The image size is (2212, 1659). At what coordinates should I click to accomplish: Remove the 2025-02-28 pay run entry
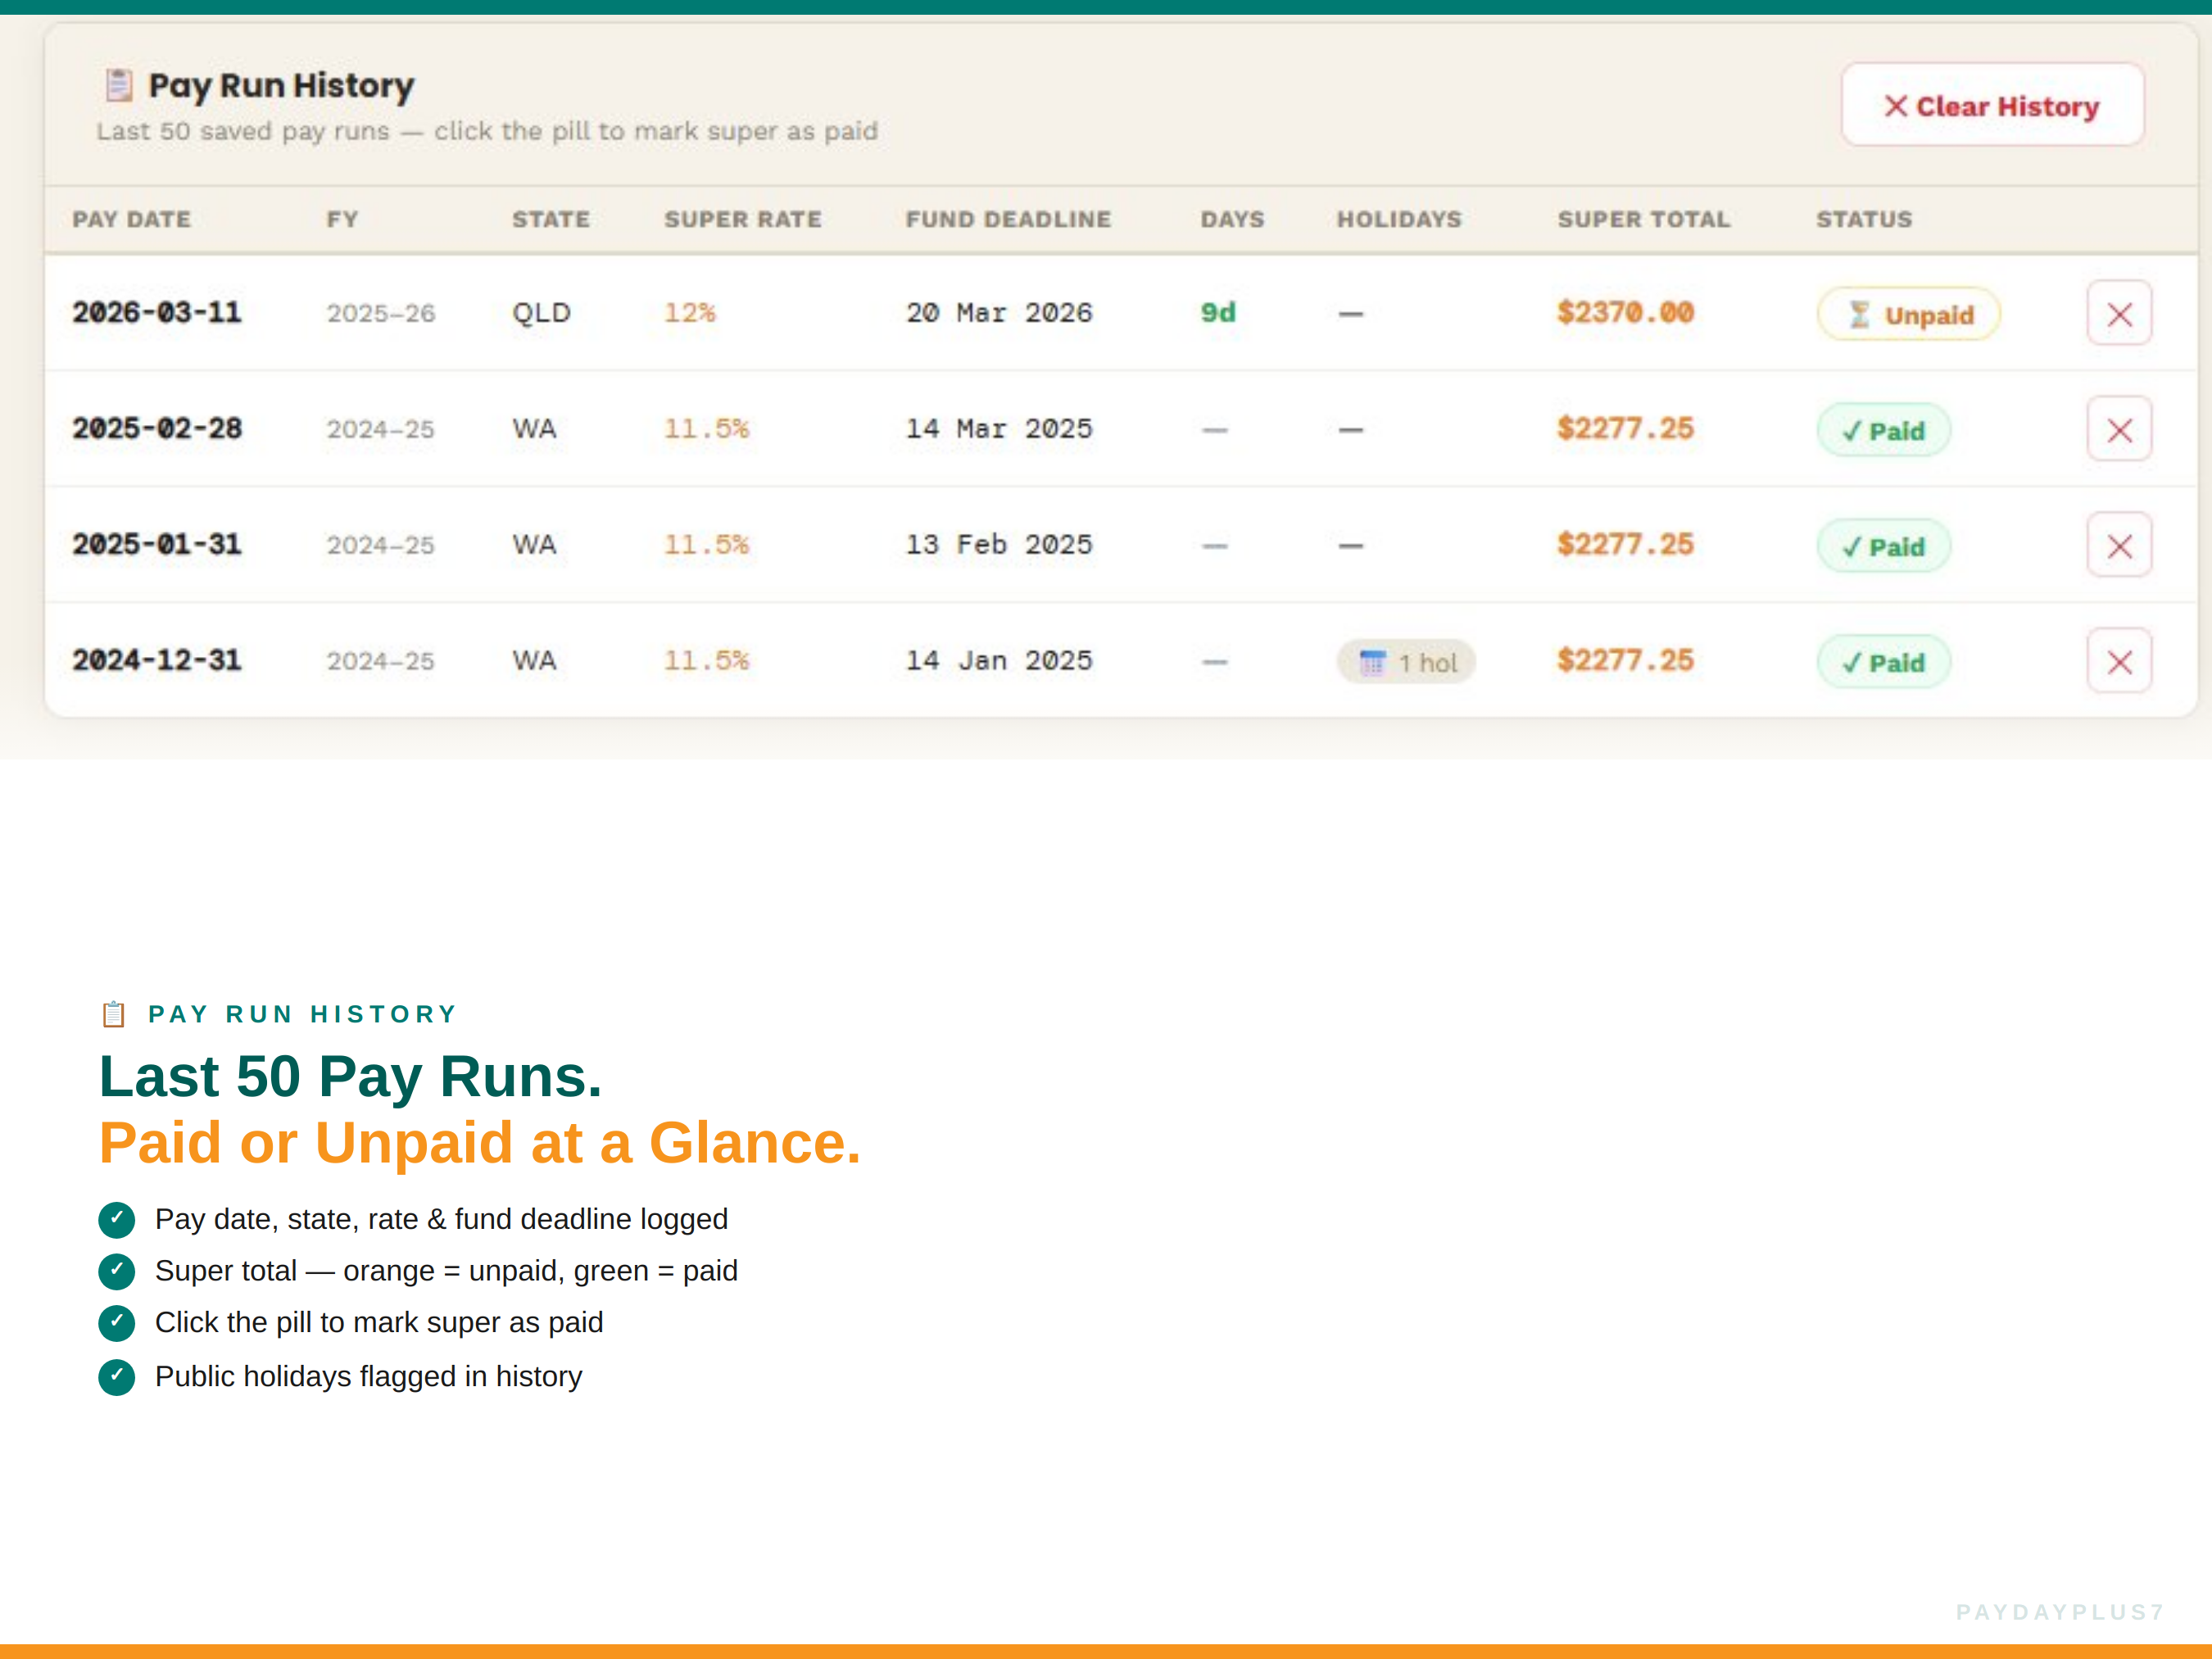tap(2119, 429)
